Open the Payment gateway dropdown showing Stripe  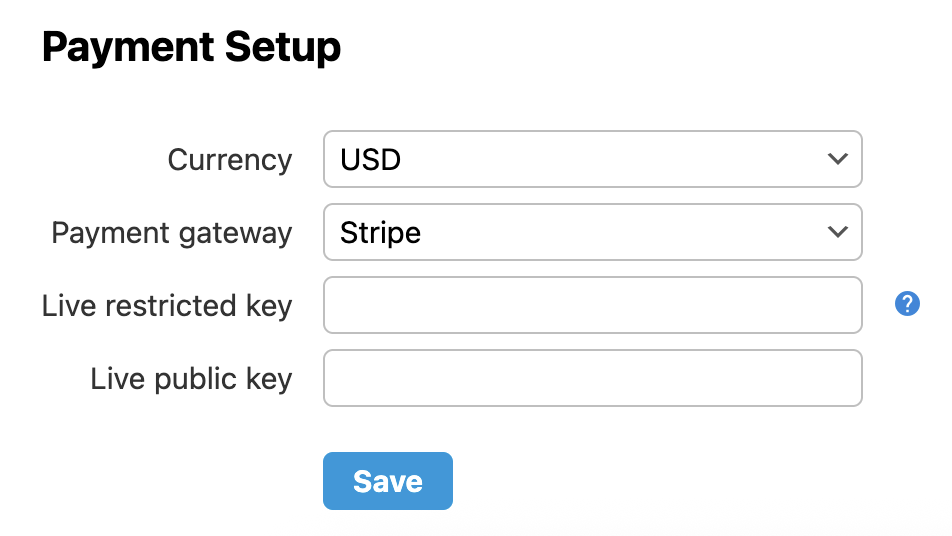592,232
